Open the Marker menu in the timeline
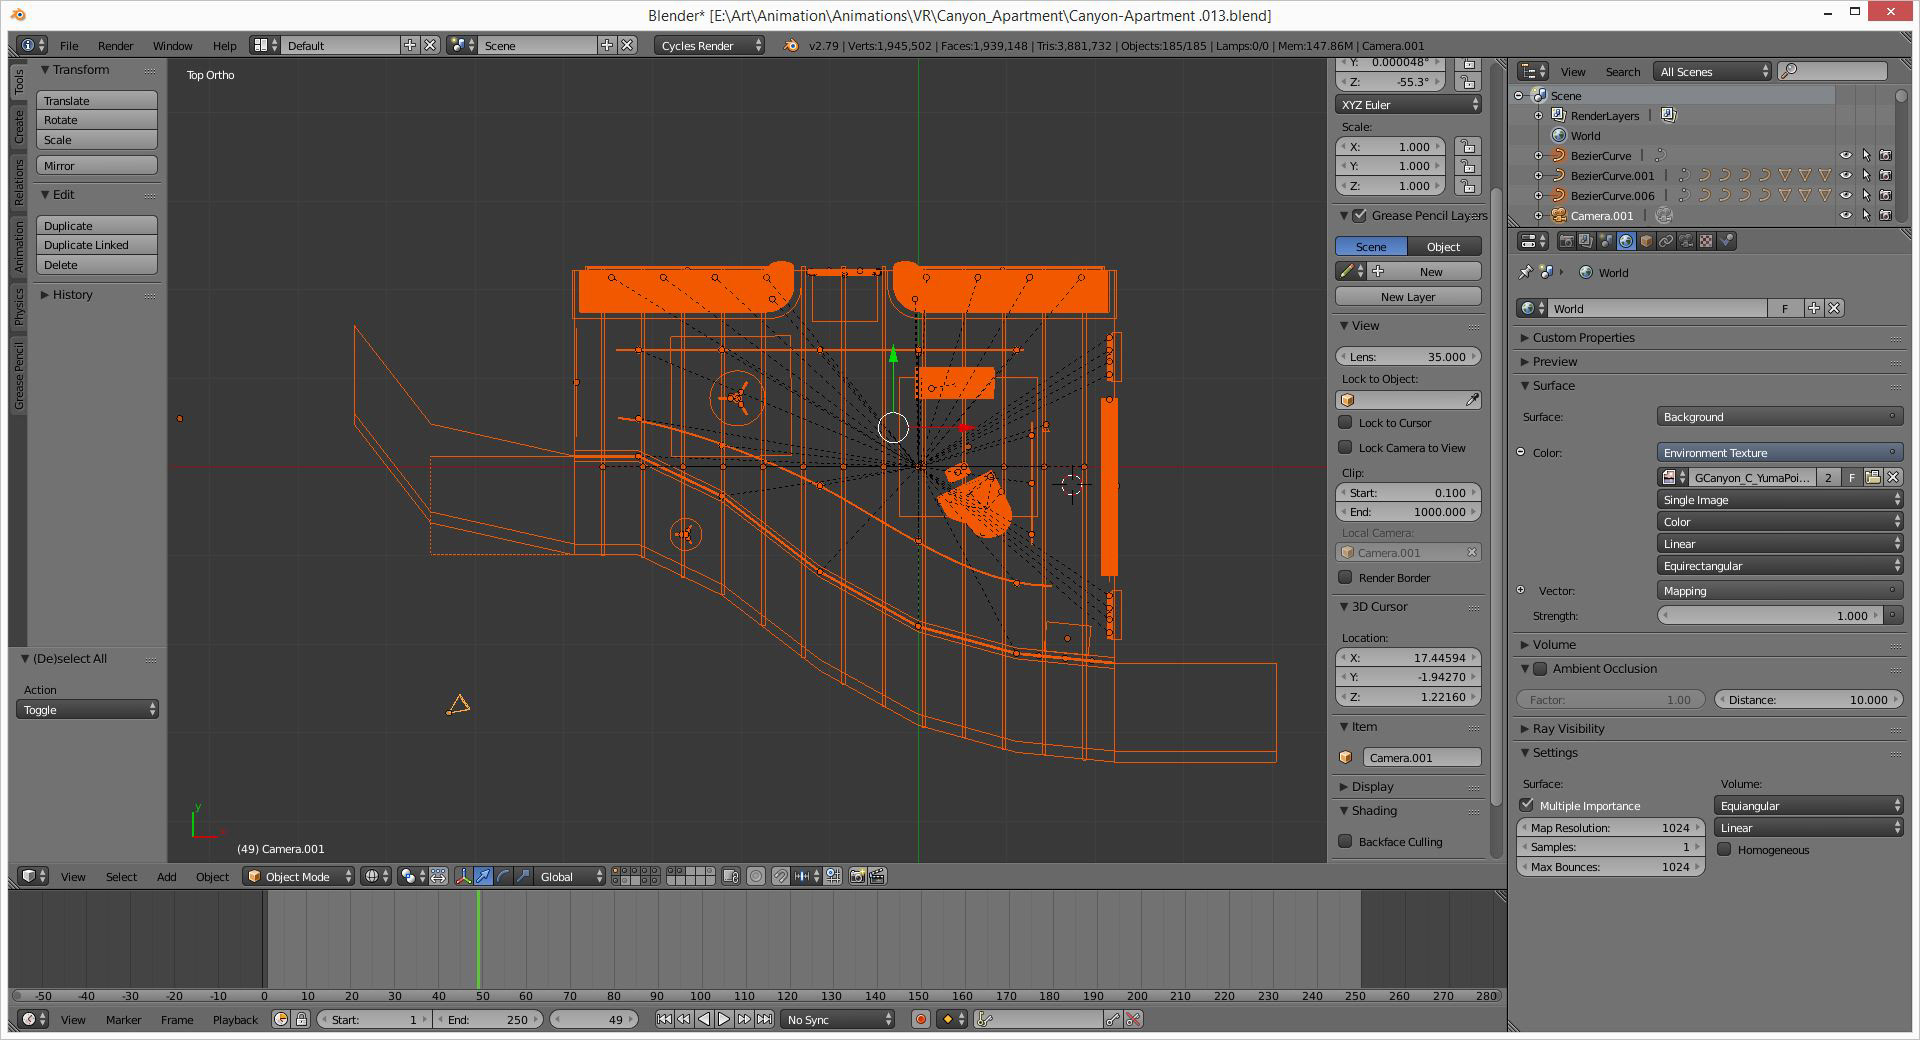 point(123,1020)
